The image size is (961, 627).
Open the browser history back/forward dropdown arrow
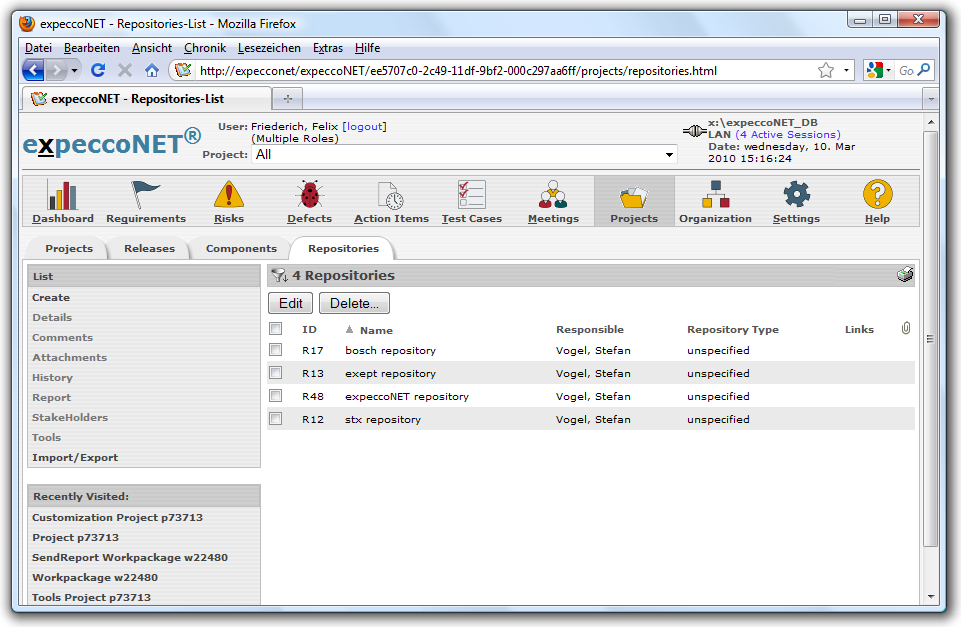point(74,71)
